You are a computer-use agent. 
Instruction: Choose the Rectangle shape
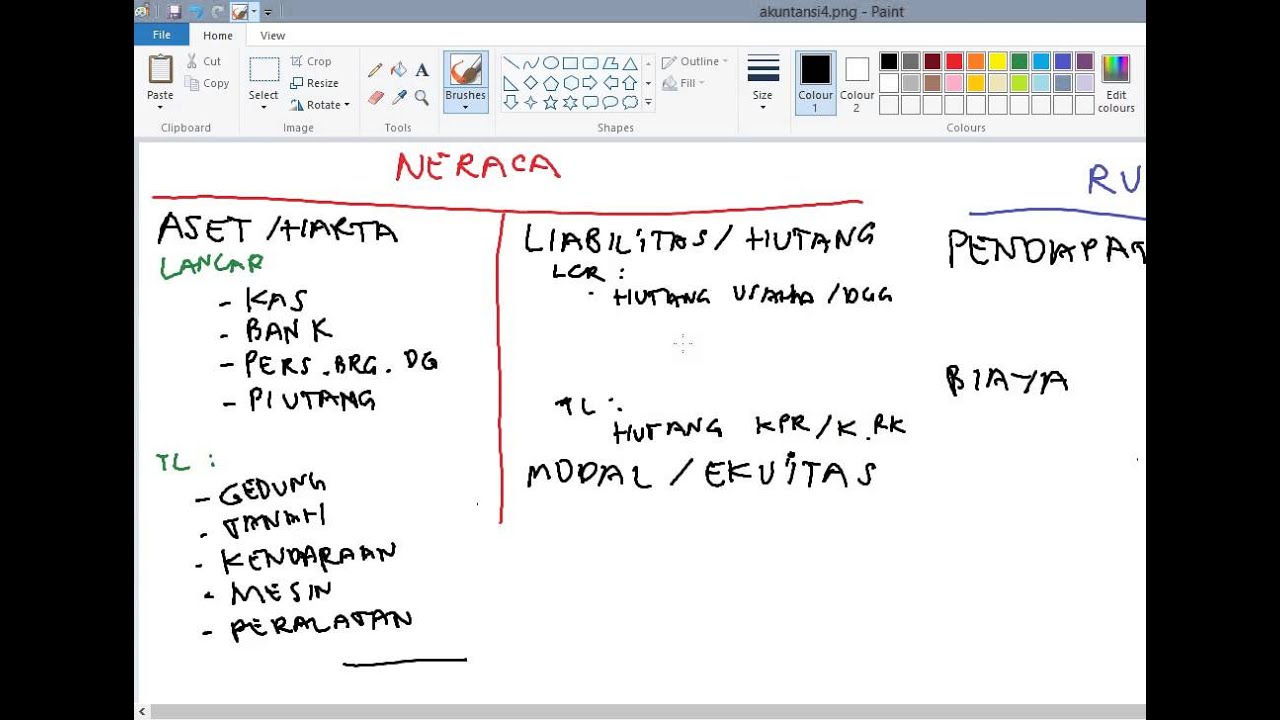click(570, 63)
